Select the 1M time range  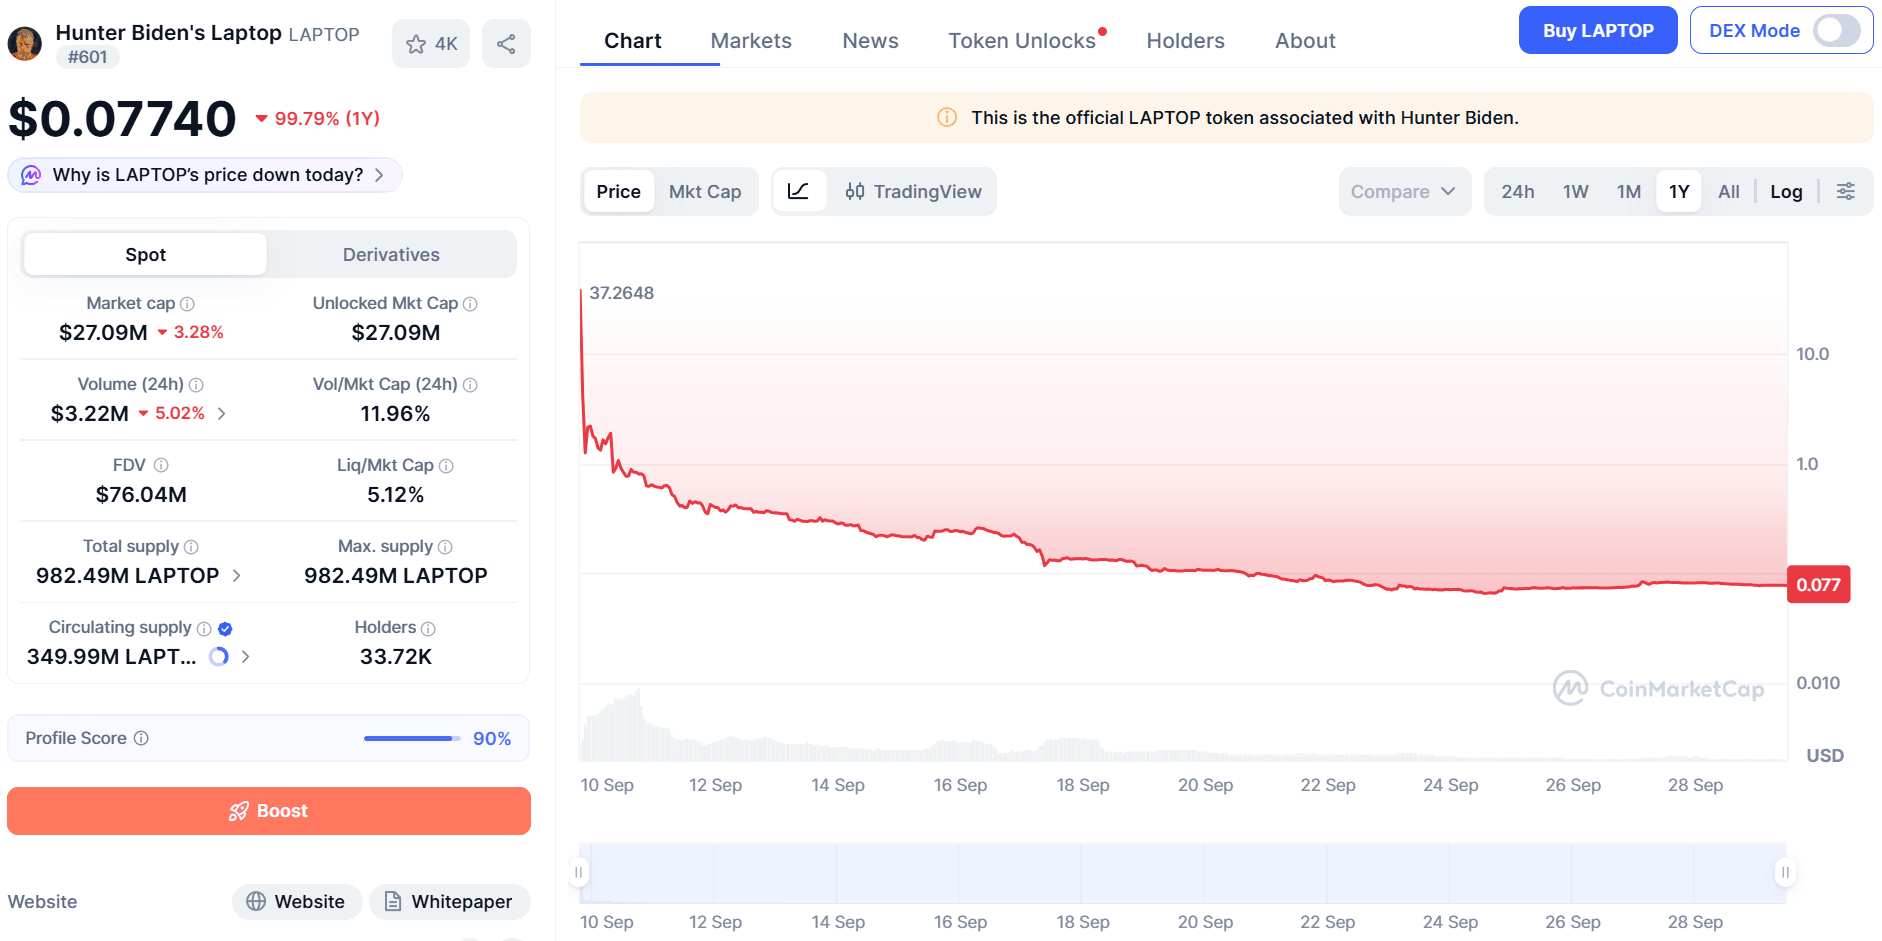click(1629, 191)
